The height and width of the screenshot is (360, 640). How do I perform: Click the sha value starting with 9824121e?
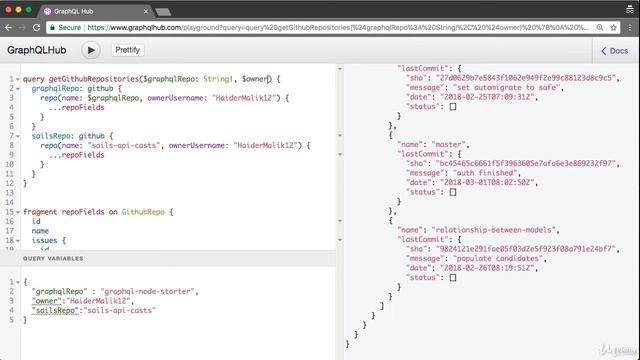pos(527,249)
